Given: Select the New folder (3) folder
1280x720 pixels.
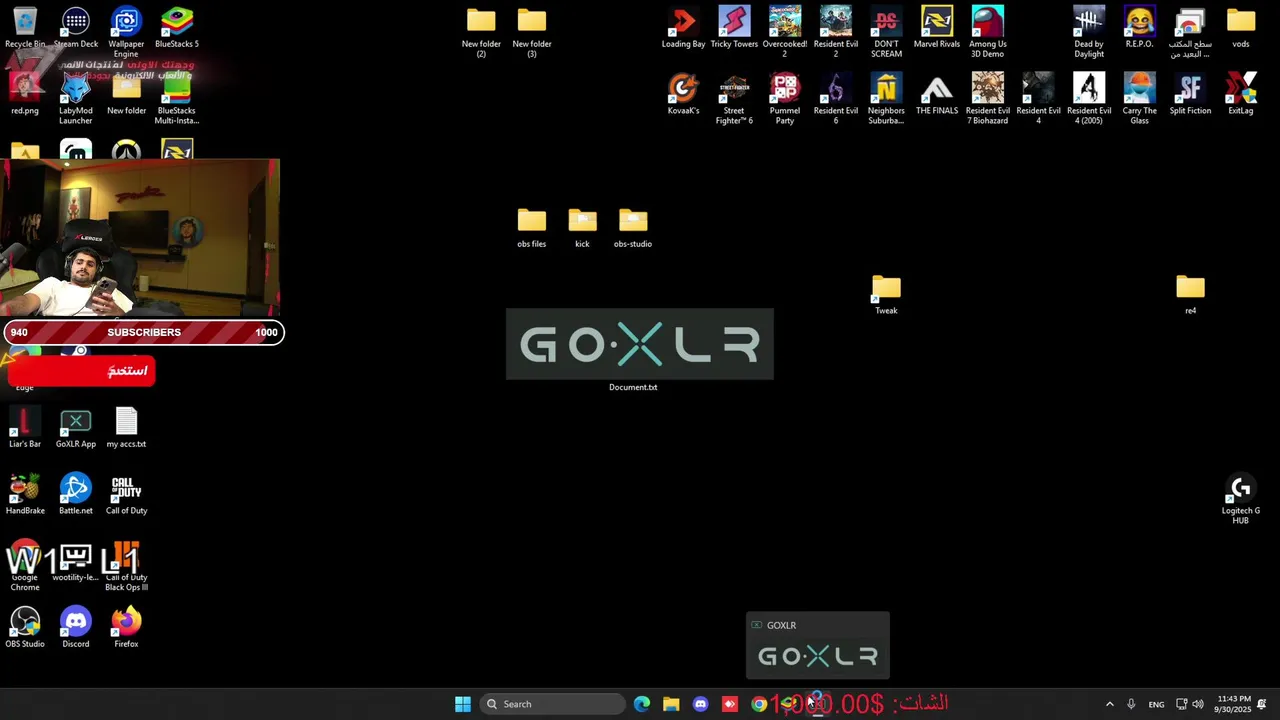Looking at the screenshot, I should 532,32.
